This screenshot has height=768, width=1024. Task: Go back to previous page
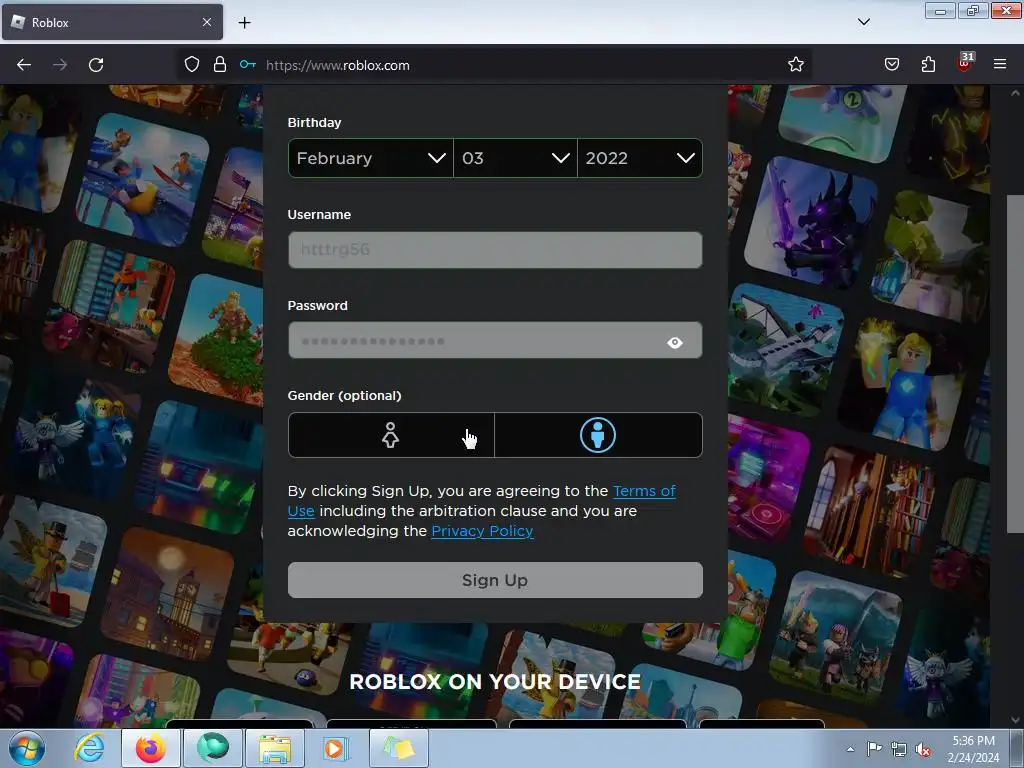(24, 65)
